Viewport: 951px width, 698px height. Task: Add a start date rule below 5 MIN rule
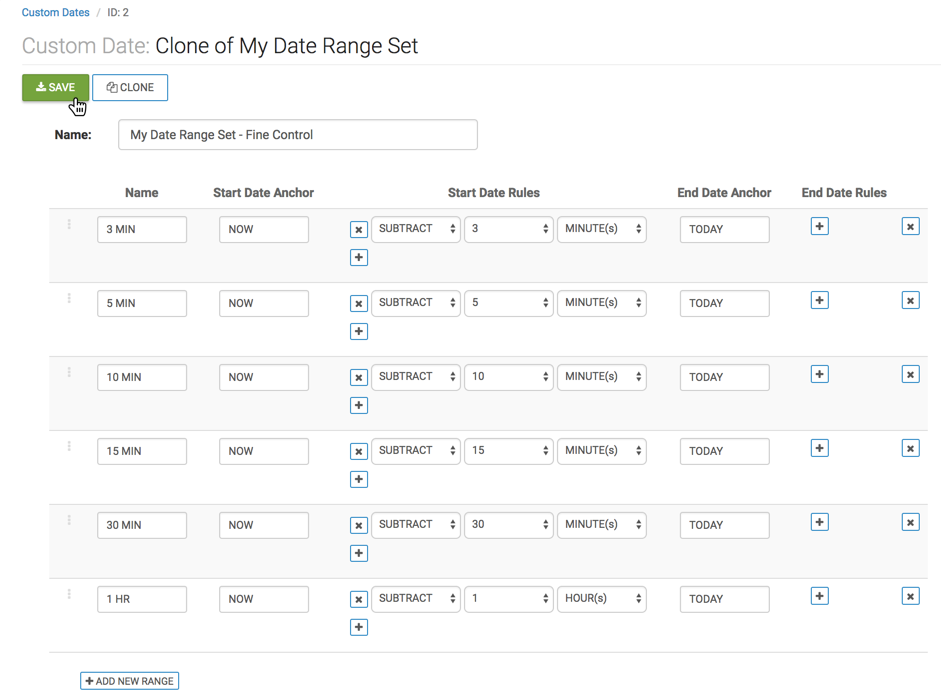point(359,332)
